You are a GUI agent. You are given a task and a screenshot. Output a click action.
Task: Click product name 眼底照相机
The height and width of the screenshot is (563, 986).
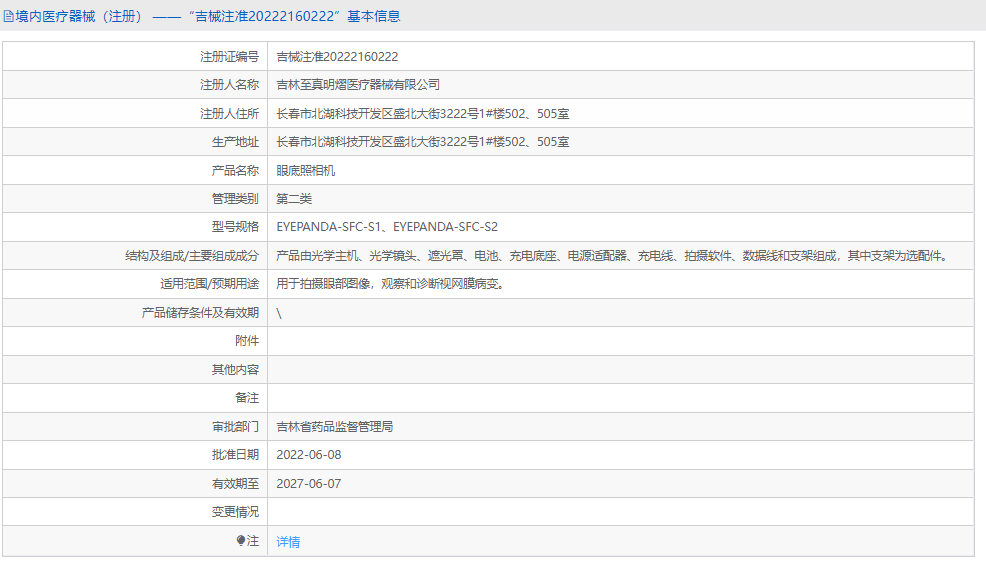[306, 170]
